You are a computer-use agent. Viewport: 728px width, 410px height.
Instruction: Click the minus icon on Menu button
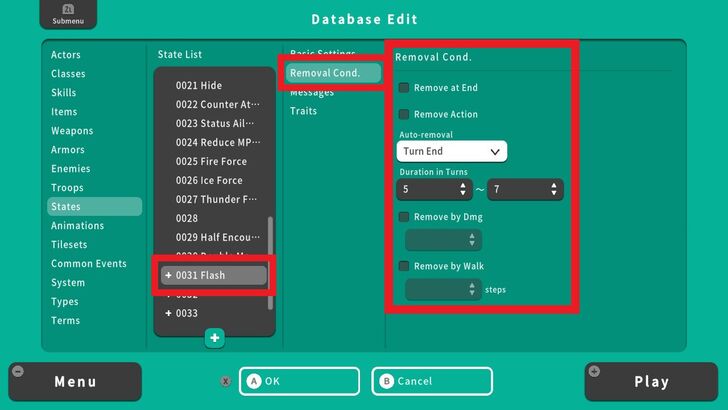[18, 372]
